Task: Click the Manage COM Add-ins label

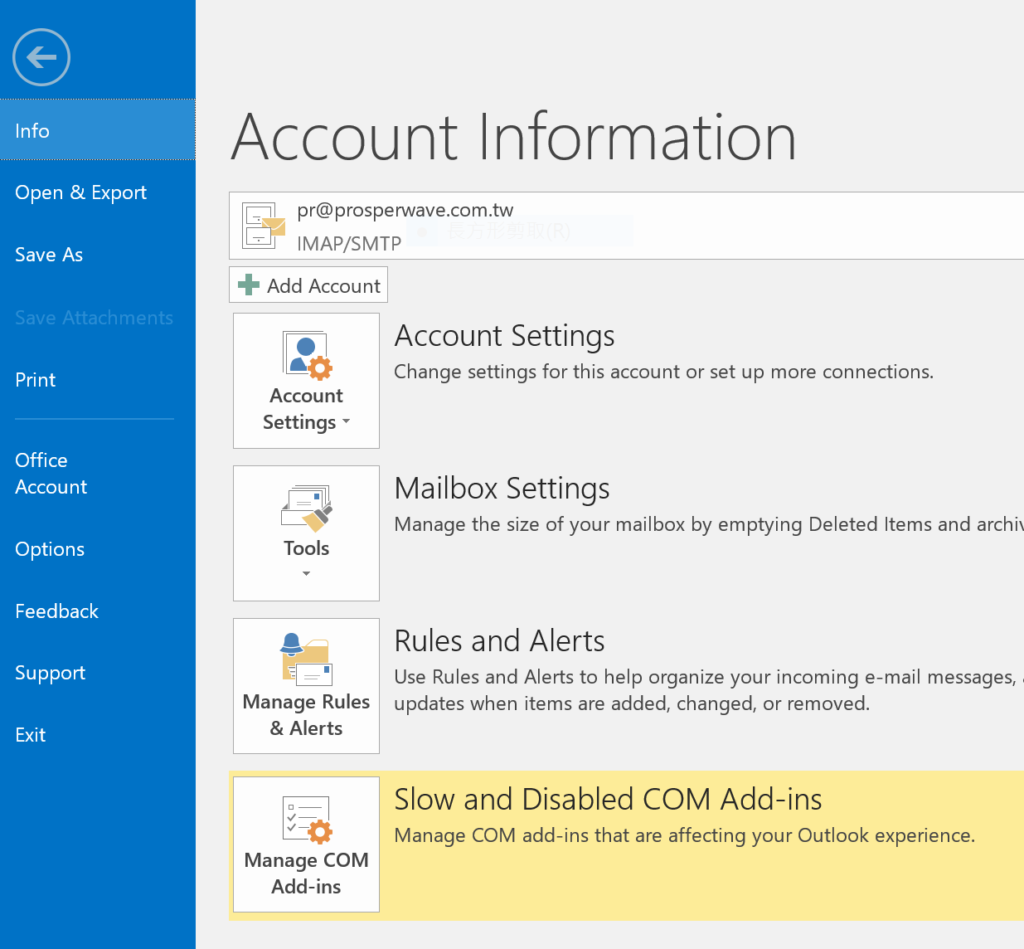Action: [306, 873]
